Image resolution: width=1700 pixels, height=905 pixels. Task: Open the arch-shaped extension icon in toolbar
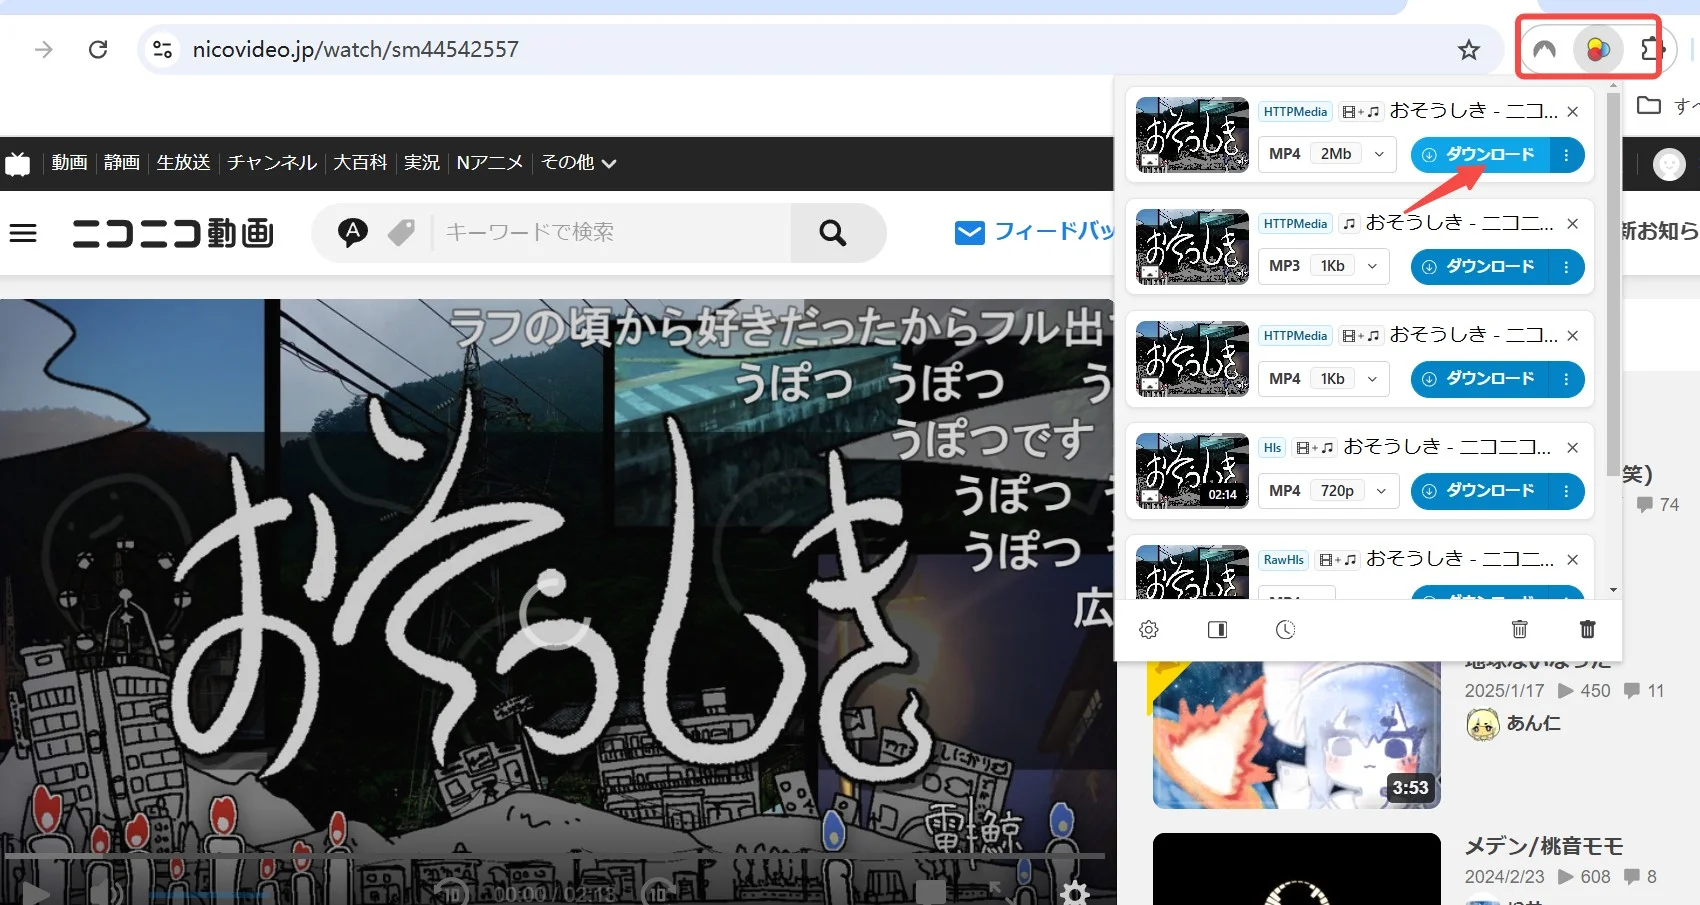tap(1544, 49)
